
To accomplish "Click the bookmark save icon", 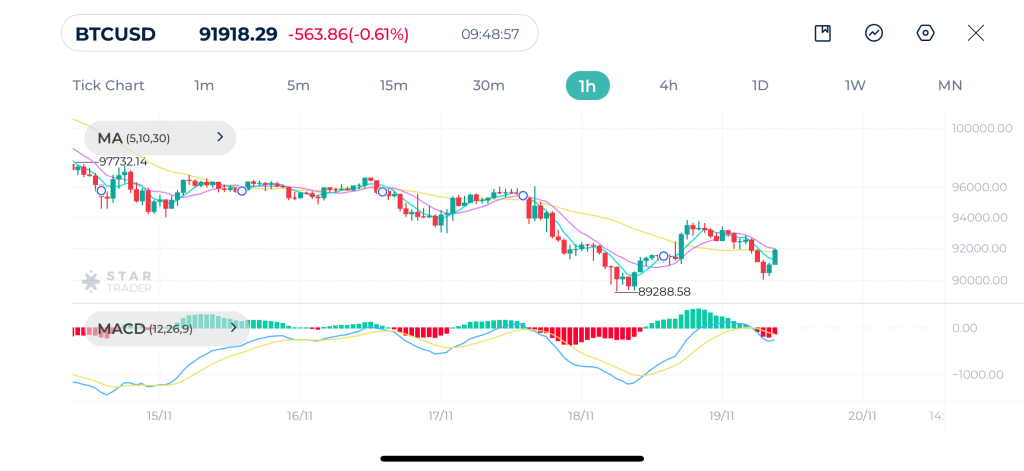I will tap(823, 33).
